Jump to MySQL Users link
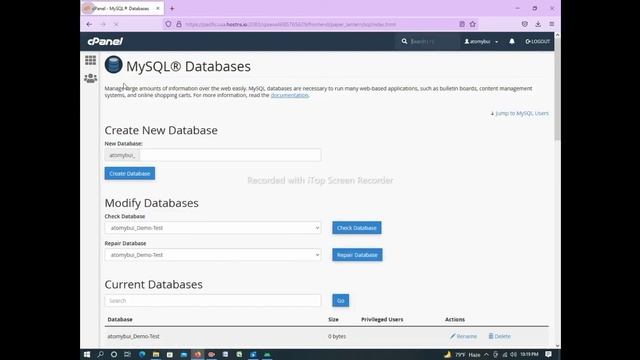This screenshot has width=640, height=360. pos(520,113)
